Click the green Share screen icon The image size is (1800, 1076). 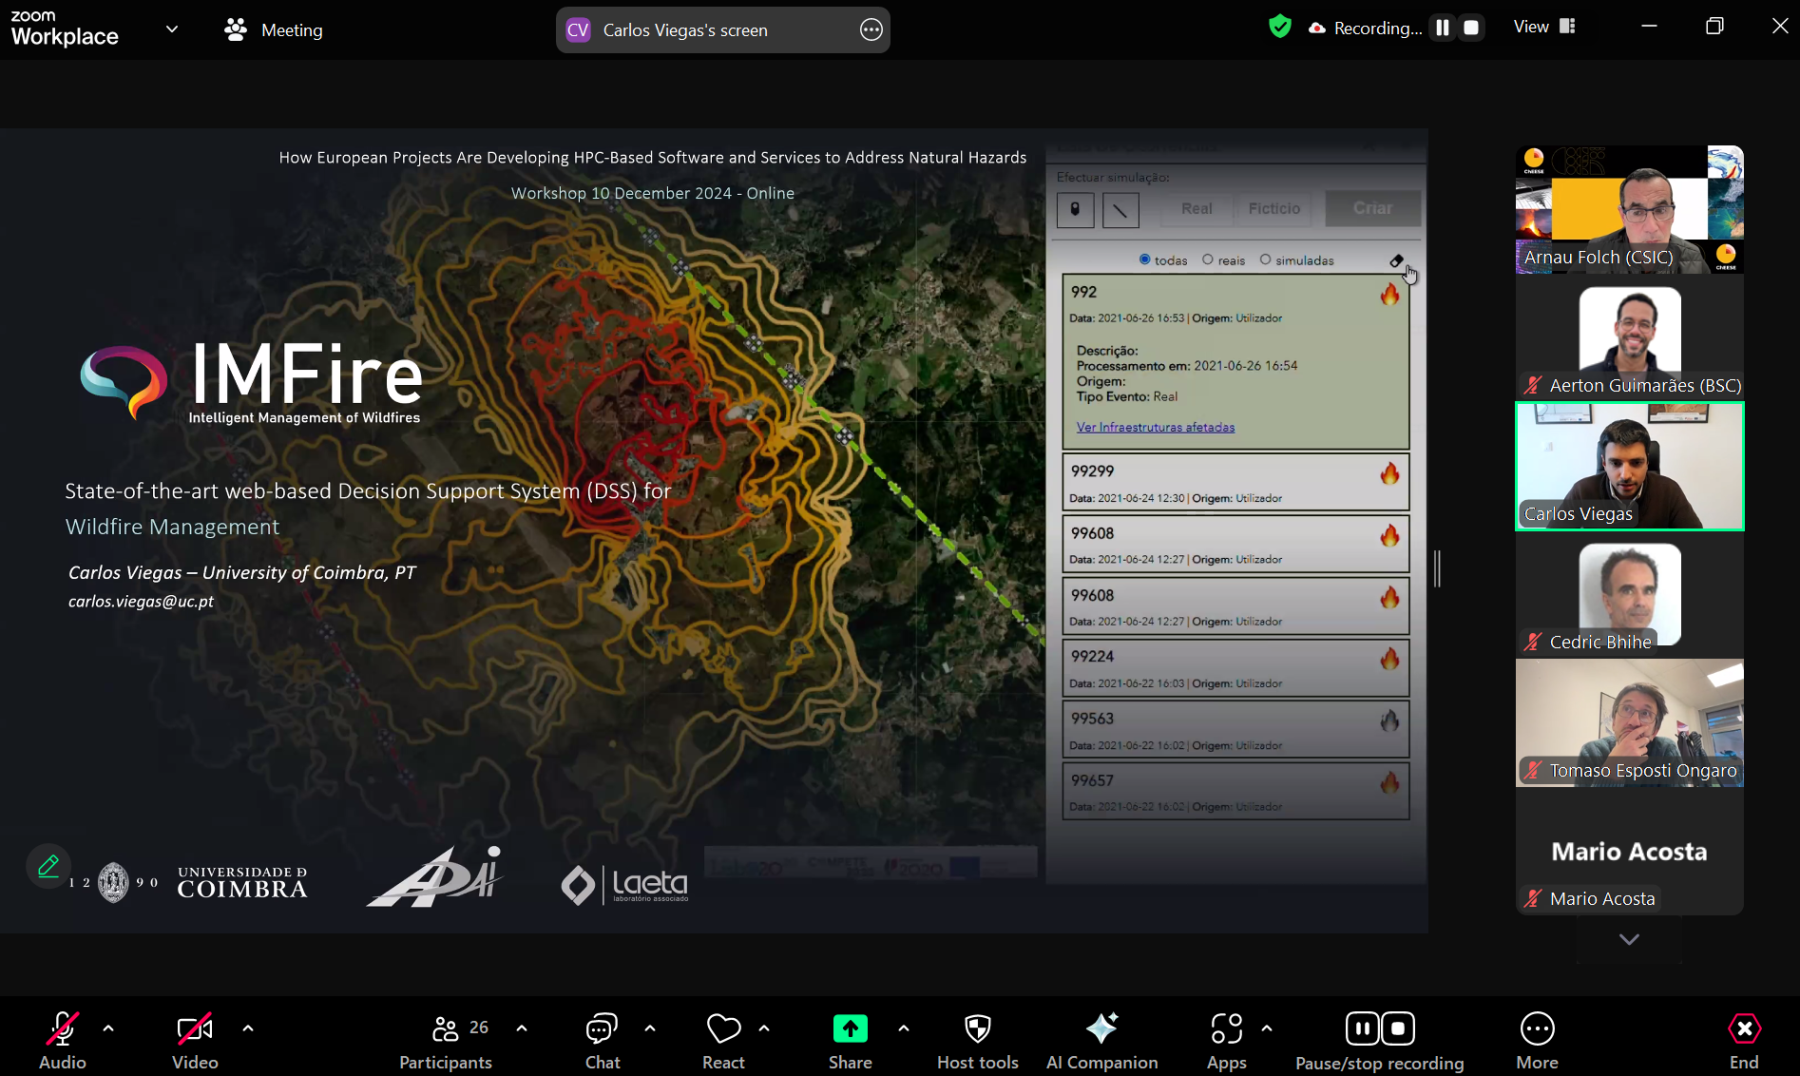850,1029
